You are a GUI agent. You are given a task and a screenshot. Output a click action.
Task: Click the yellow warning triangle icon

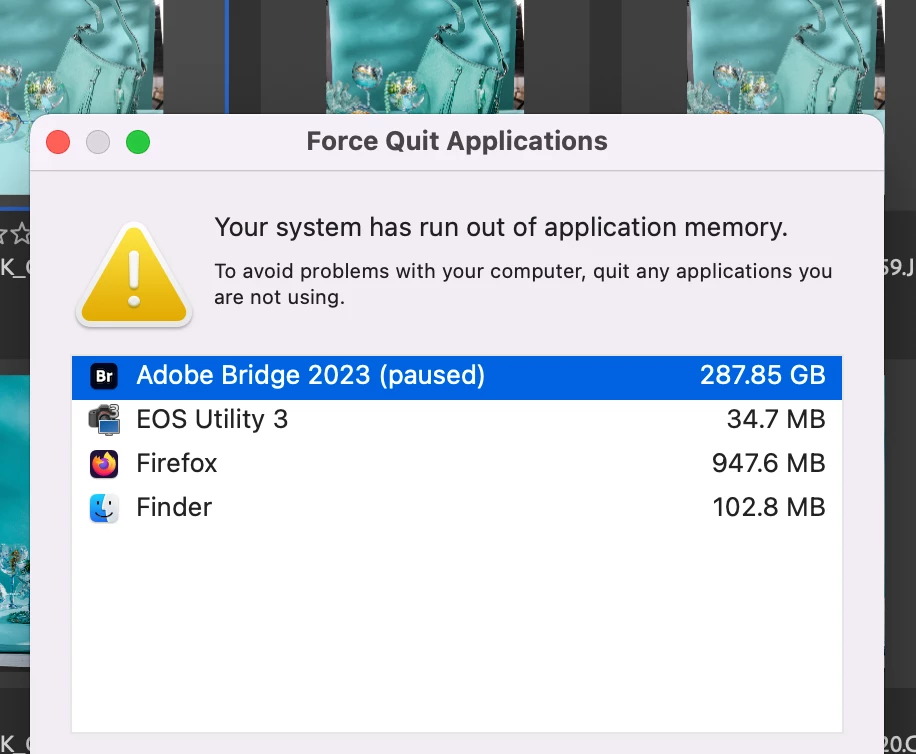point(134,275)
